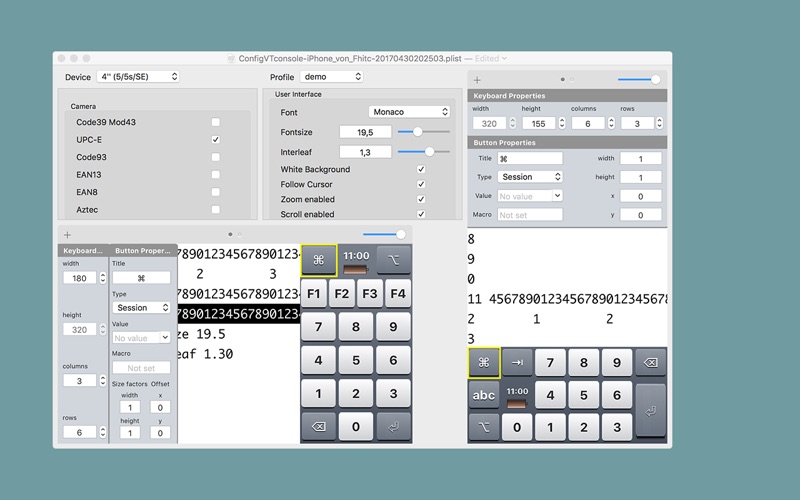Tap the 0 key in portrait keyboard
The image size is (800, 500).
click(x=356, y=427)
